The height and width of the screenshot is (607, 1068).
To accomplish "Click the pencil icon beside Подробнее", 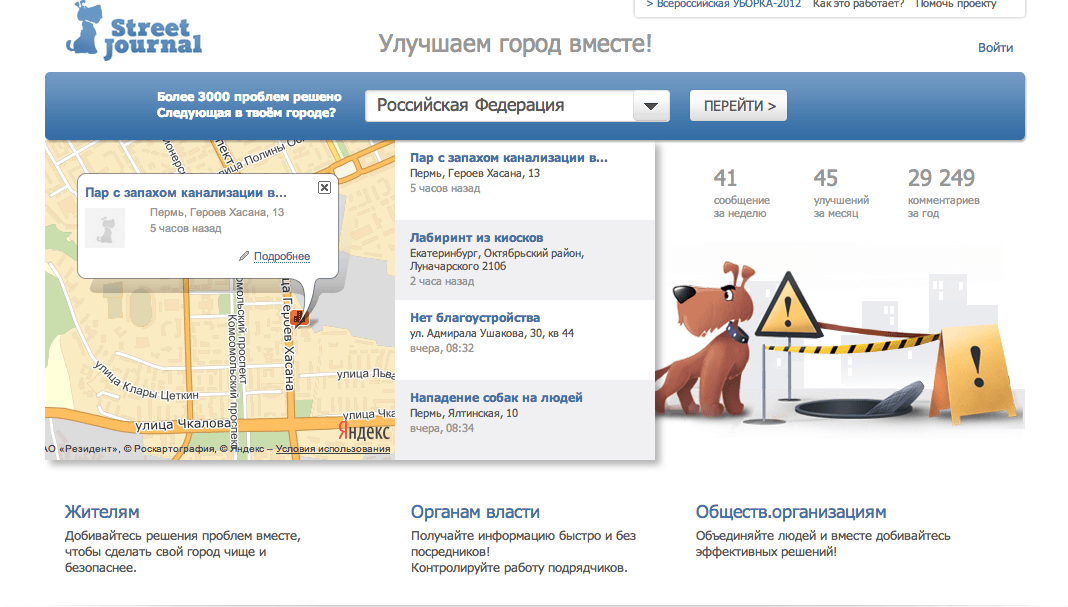I will pyautogui.click(x=244, y=257).
